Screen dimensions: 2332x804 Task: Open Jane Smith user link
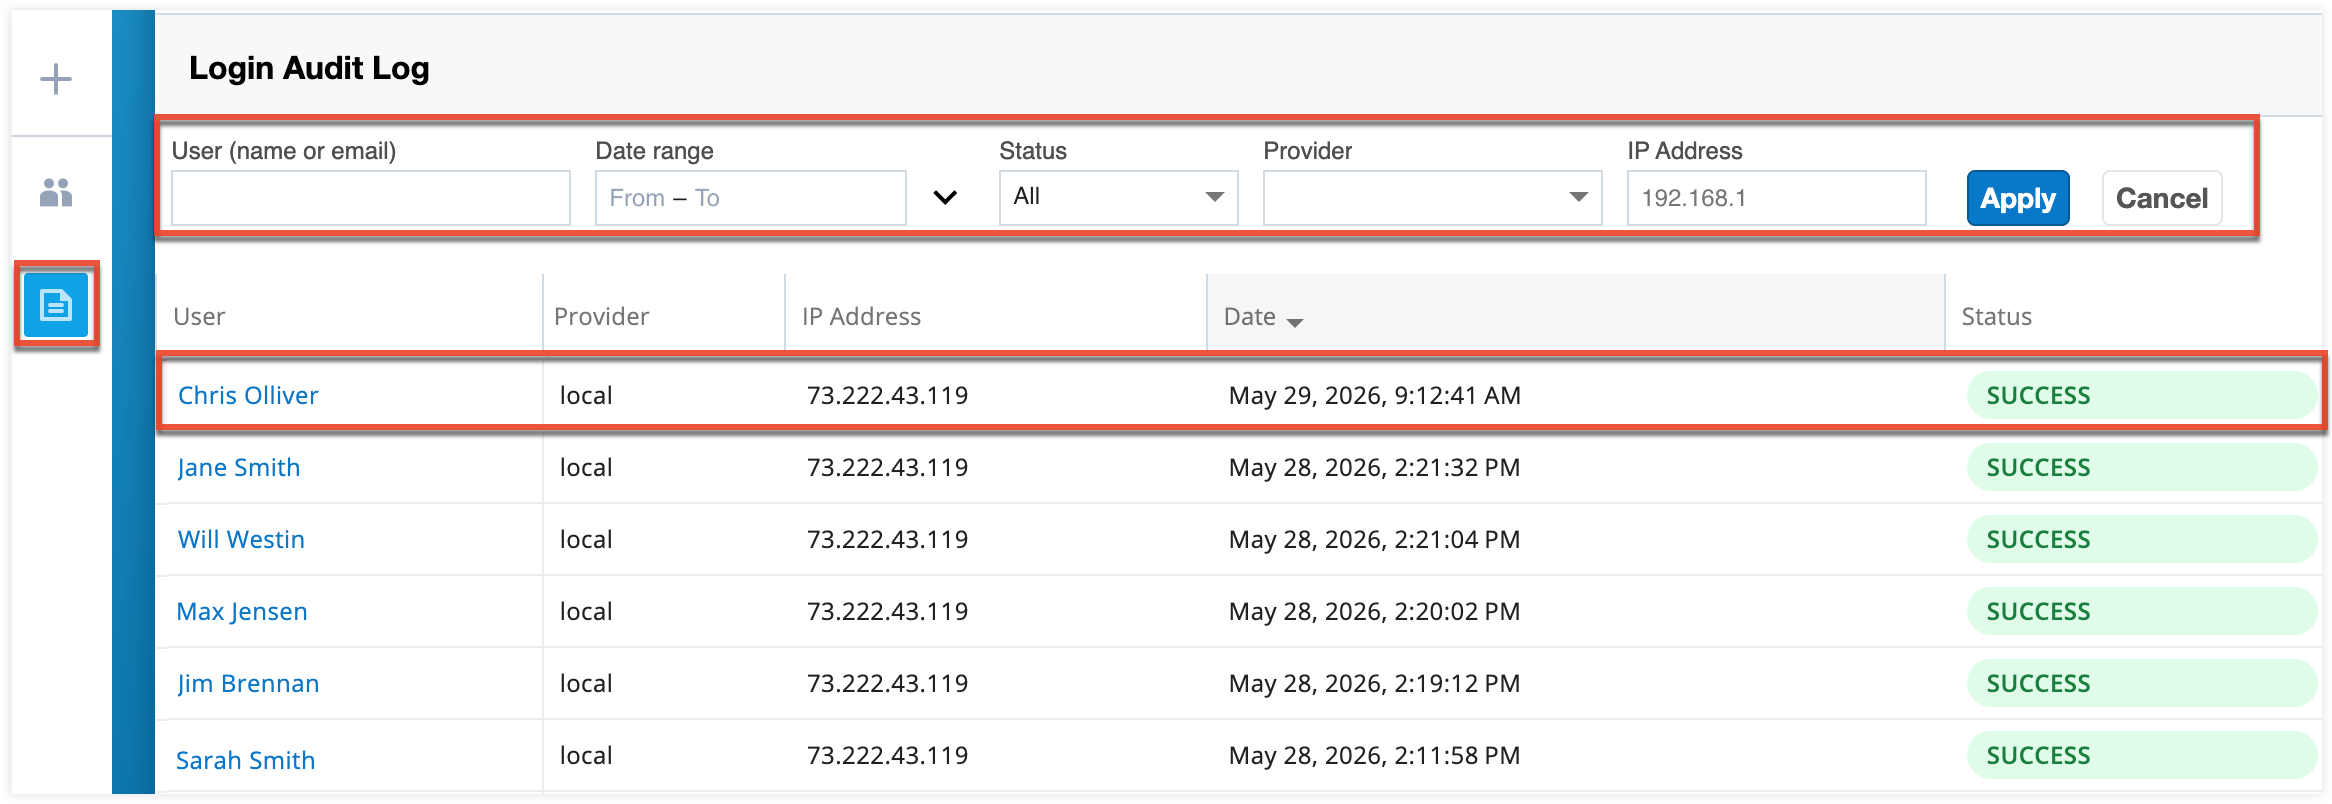point(239,467)
